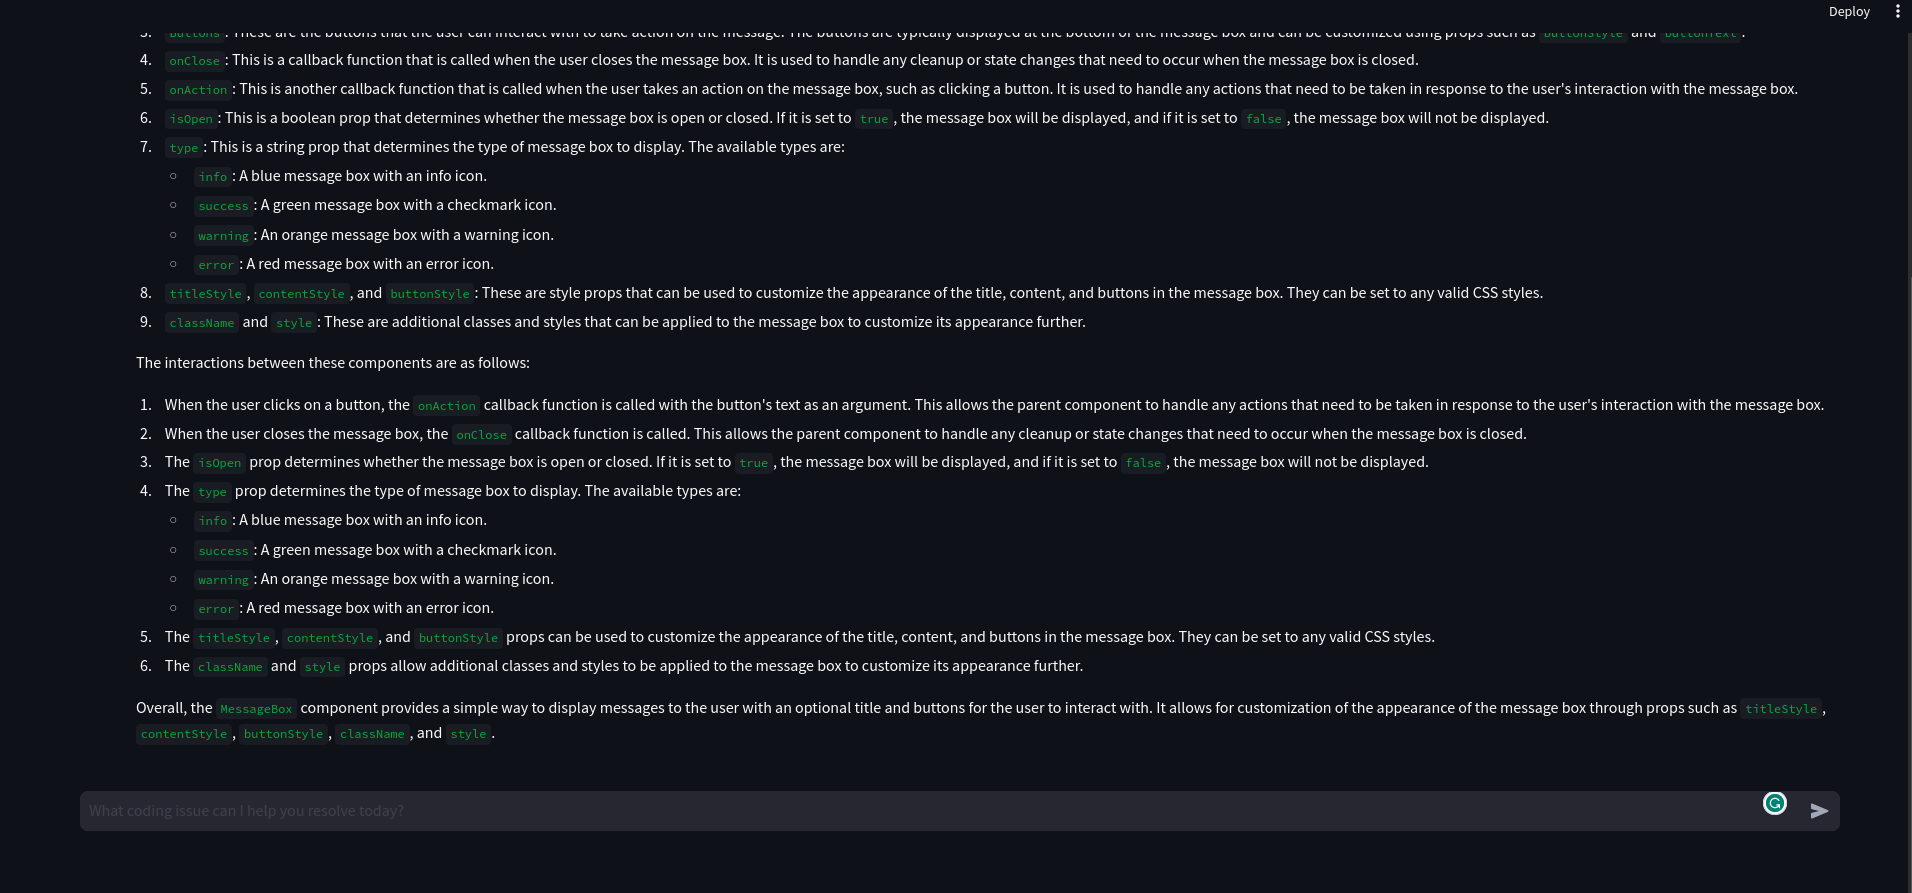Image resolution: width=1912 pixels, height=893 pixels.
Task: Click the send message arrow icon
Action: point(1819,811)
